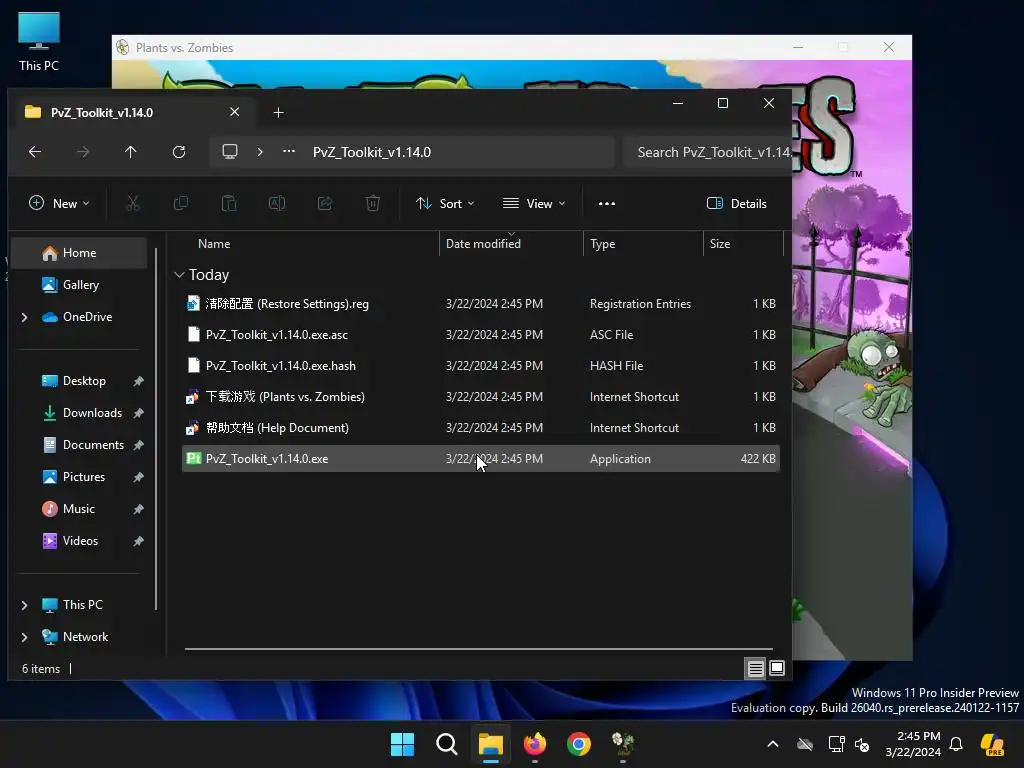Click the Paste clipboard icon
Image resolution: width=1024 pixels, height=768 pixels.
[229, 203]
